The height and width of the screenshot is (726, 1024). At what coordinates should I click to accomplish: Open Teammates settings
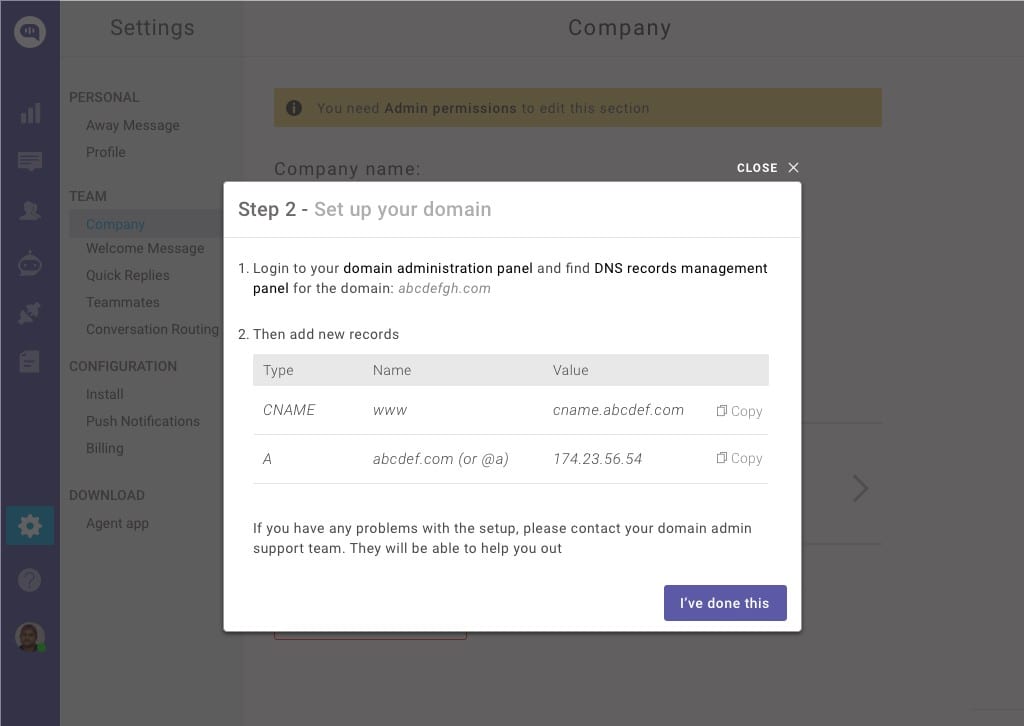123,302
